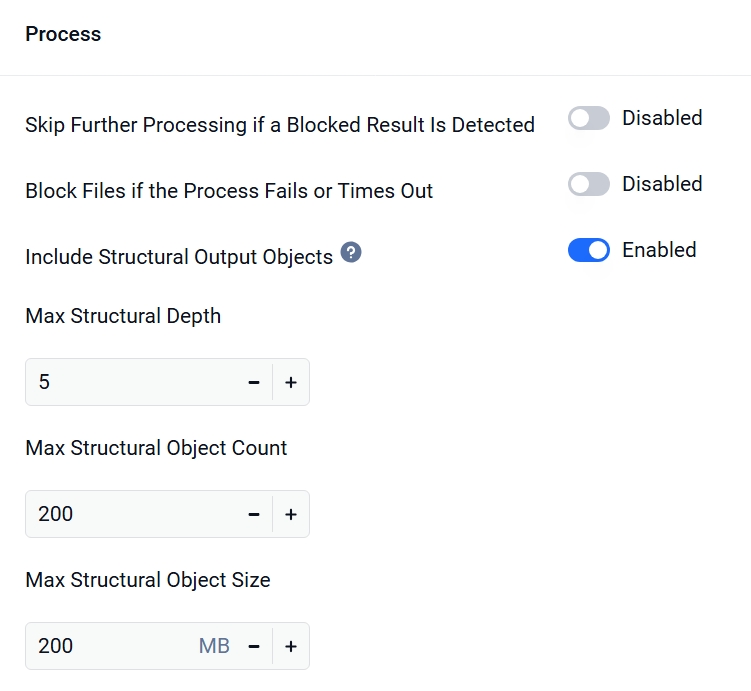Turn on Block Files if Process Fails switch
Image resolution: width=751 pixels, height=691 pixels.
pyautogui.click(x=589, y=184)
